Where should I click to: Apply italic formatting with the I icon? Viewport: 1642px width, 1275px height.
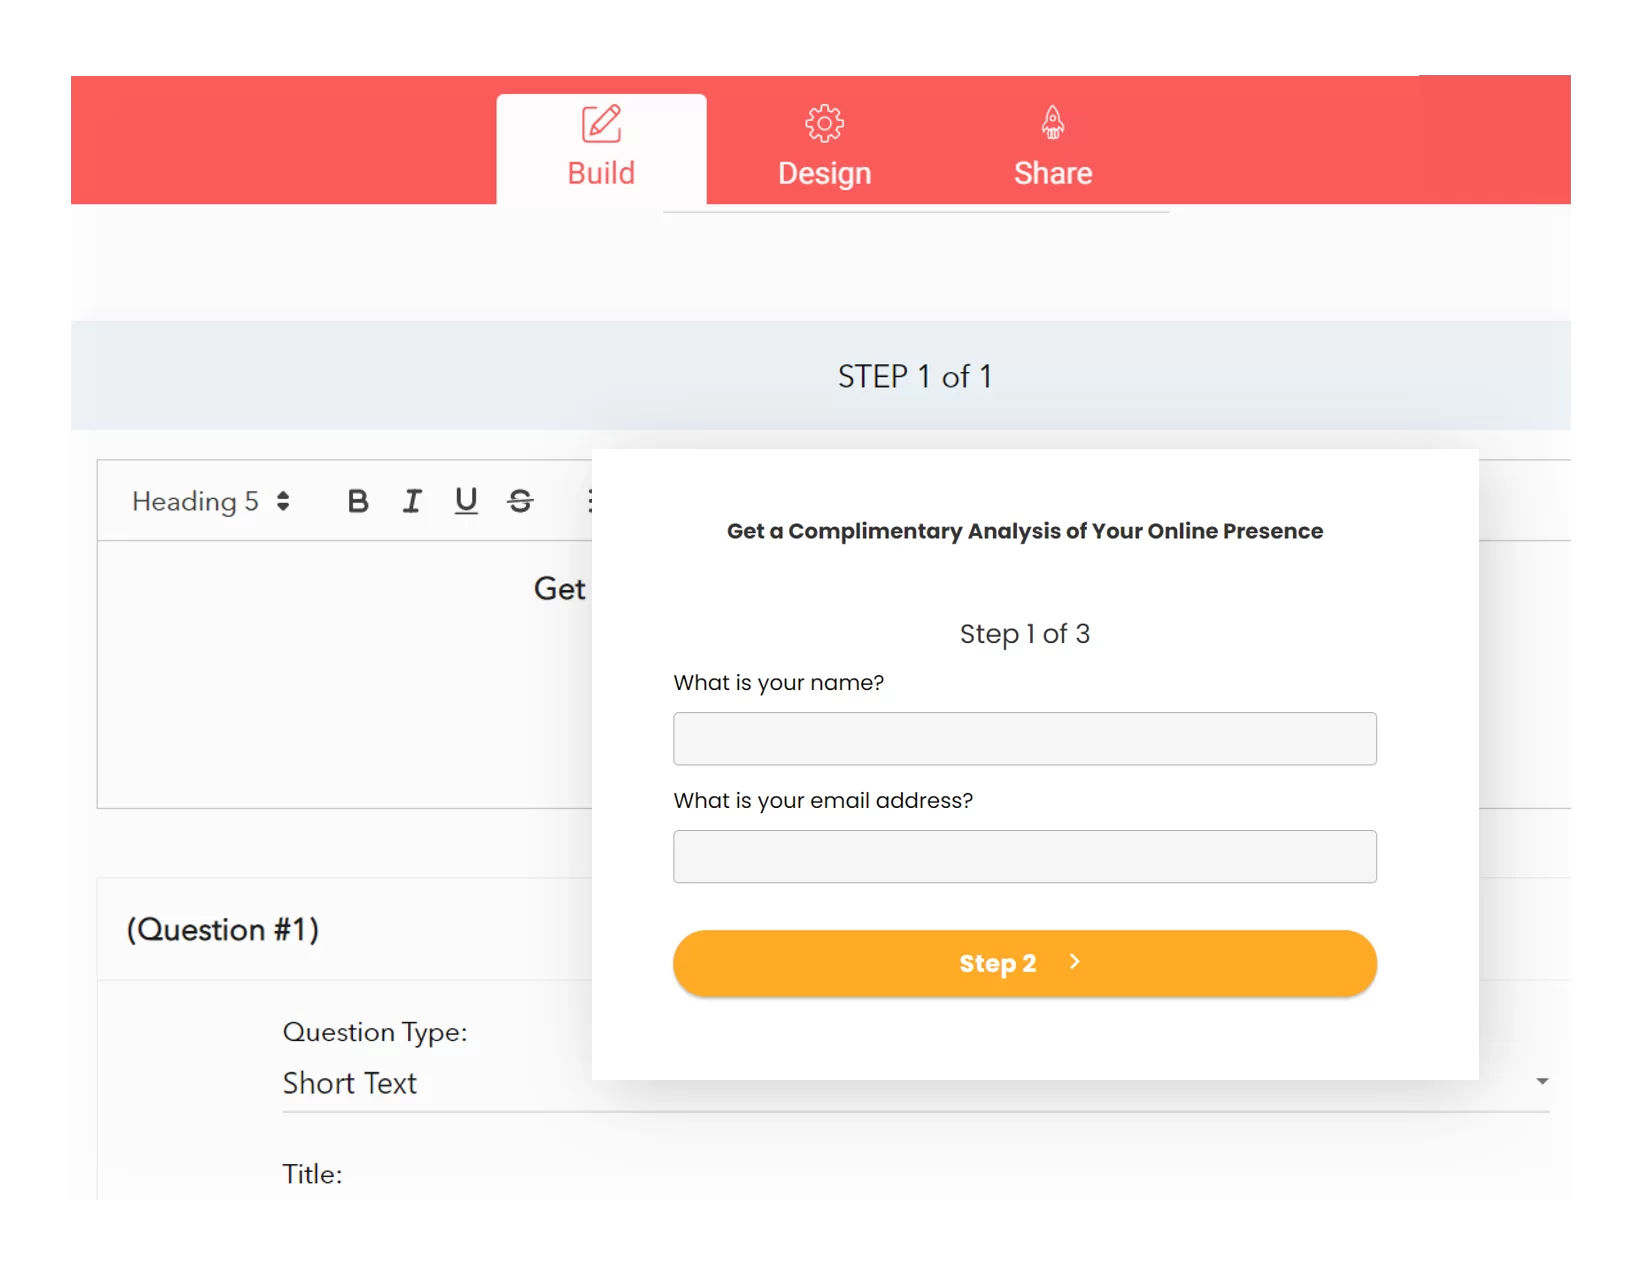click(x=412, y=501)
